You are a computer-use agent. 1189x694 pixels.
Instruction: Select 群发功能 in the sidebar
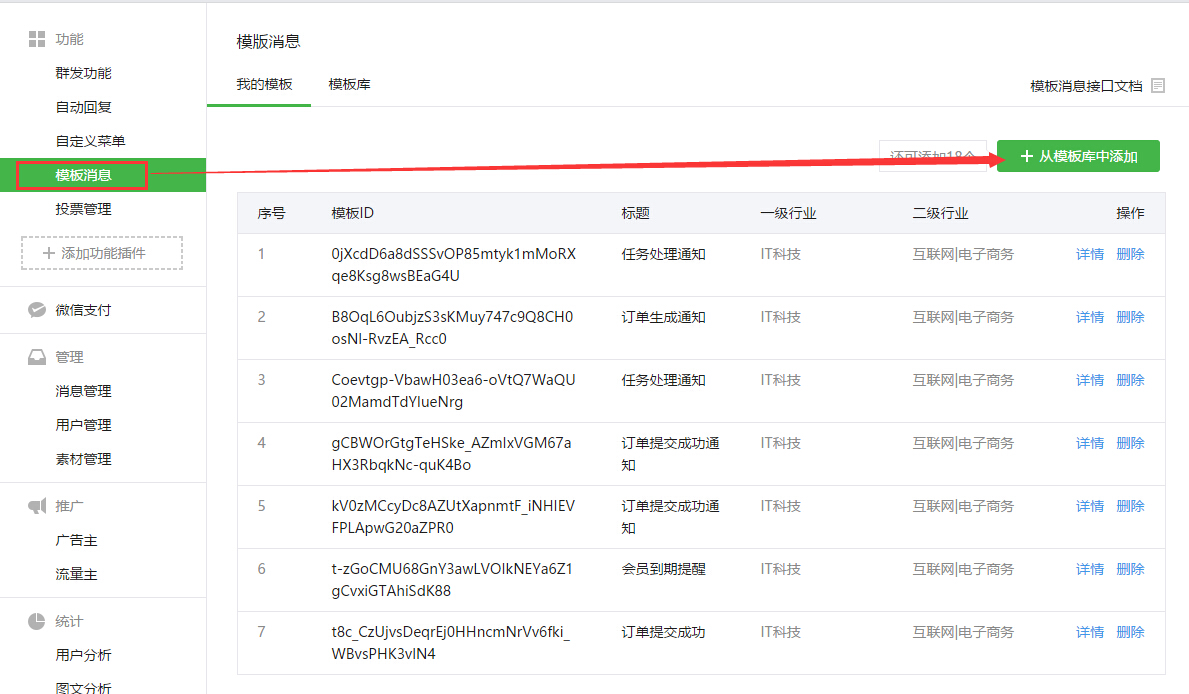click(82, 72)
